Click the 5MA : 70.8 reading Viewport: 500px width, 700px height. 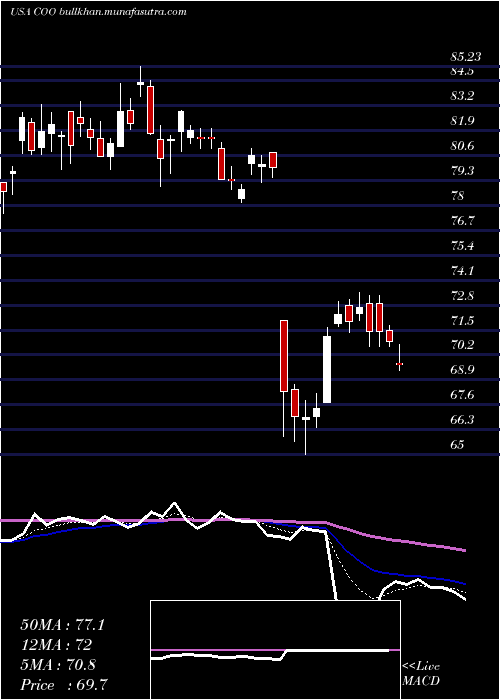click(58, 665)
